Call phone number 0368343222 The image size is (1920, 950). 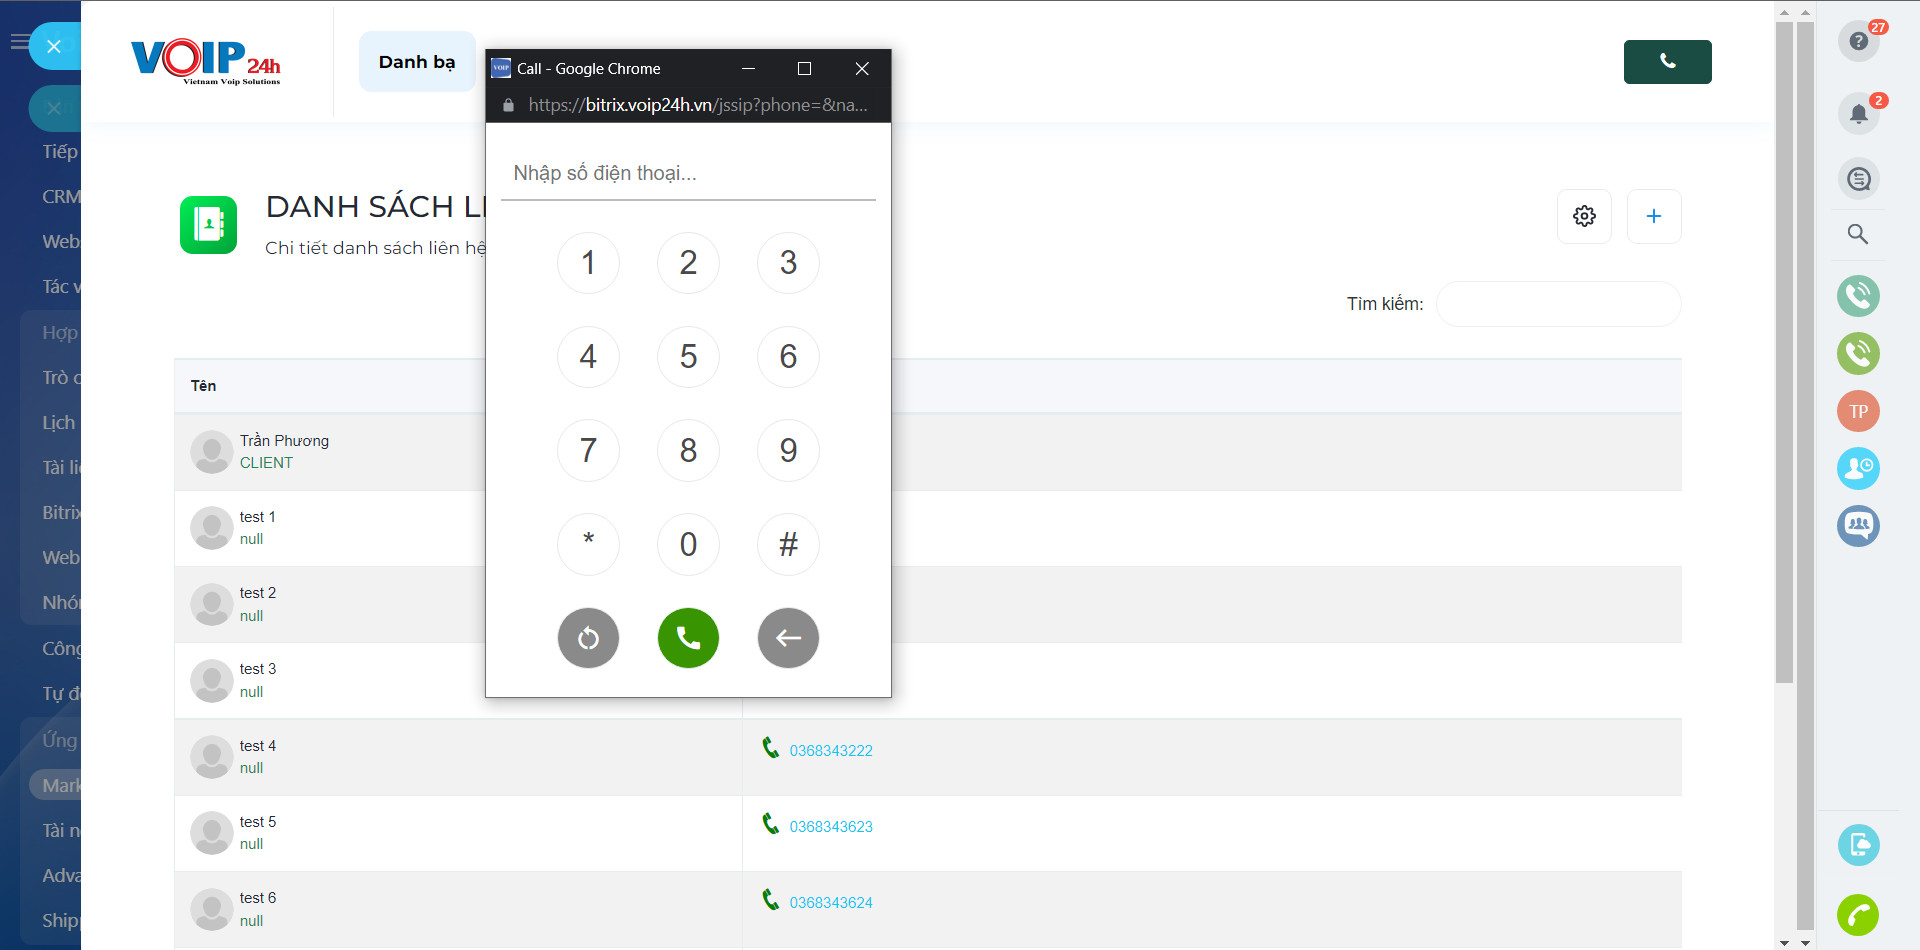pos(830,751)
